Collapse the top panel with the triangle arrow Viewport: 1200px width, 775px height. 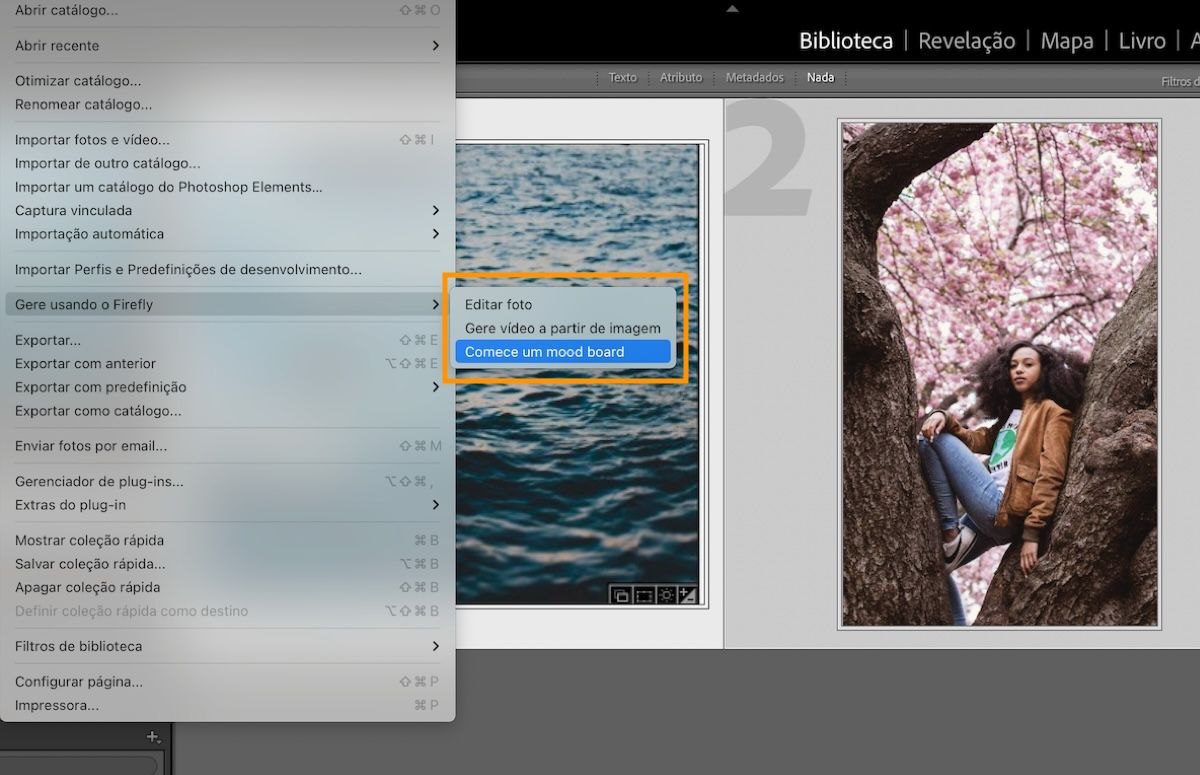coord(732,8)
